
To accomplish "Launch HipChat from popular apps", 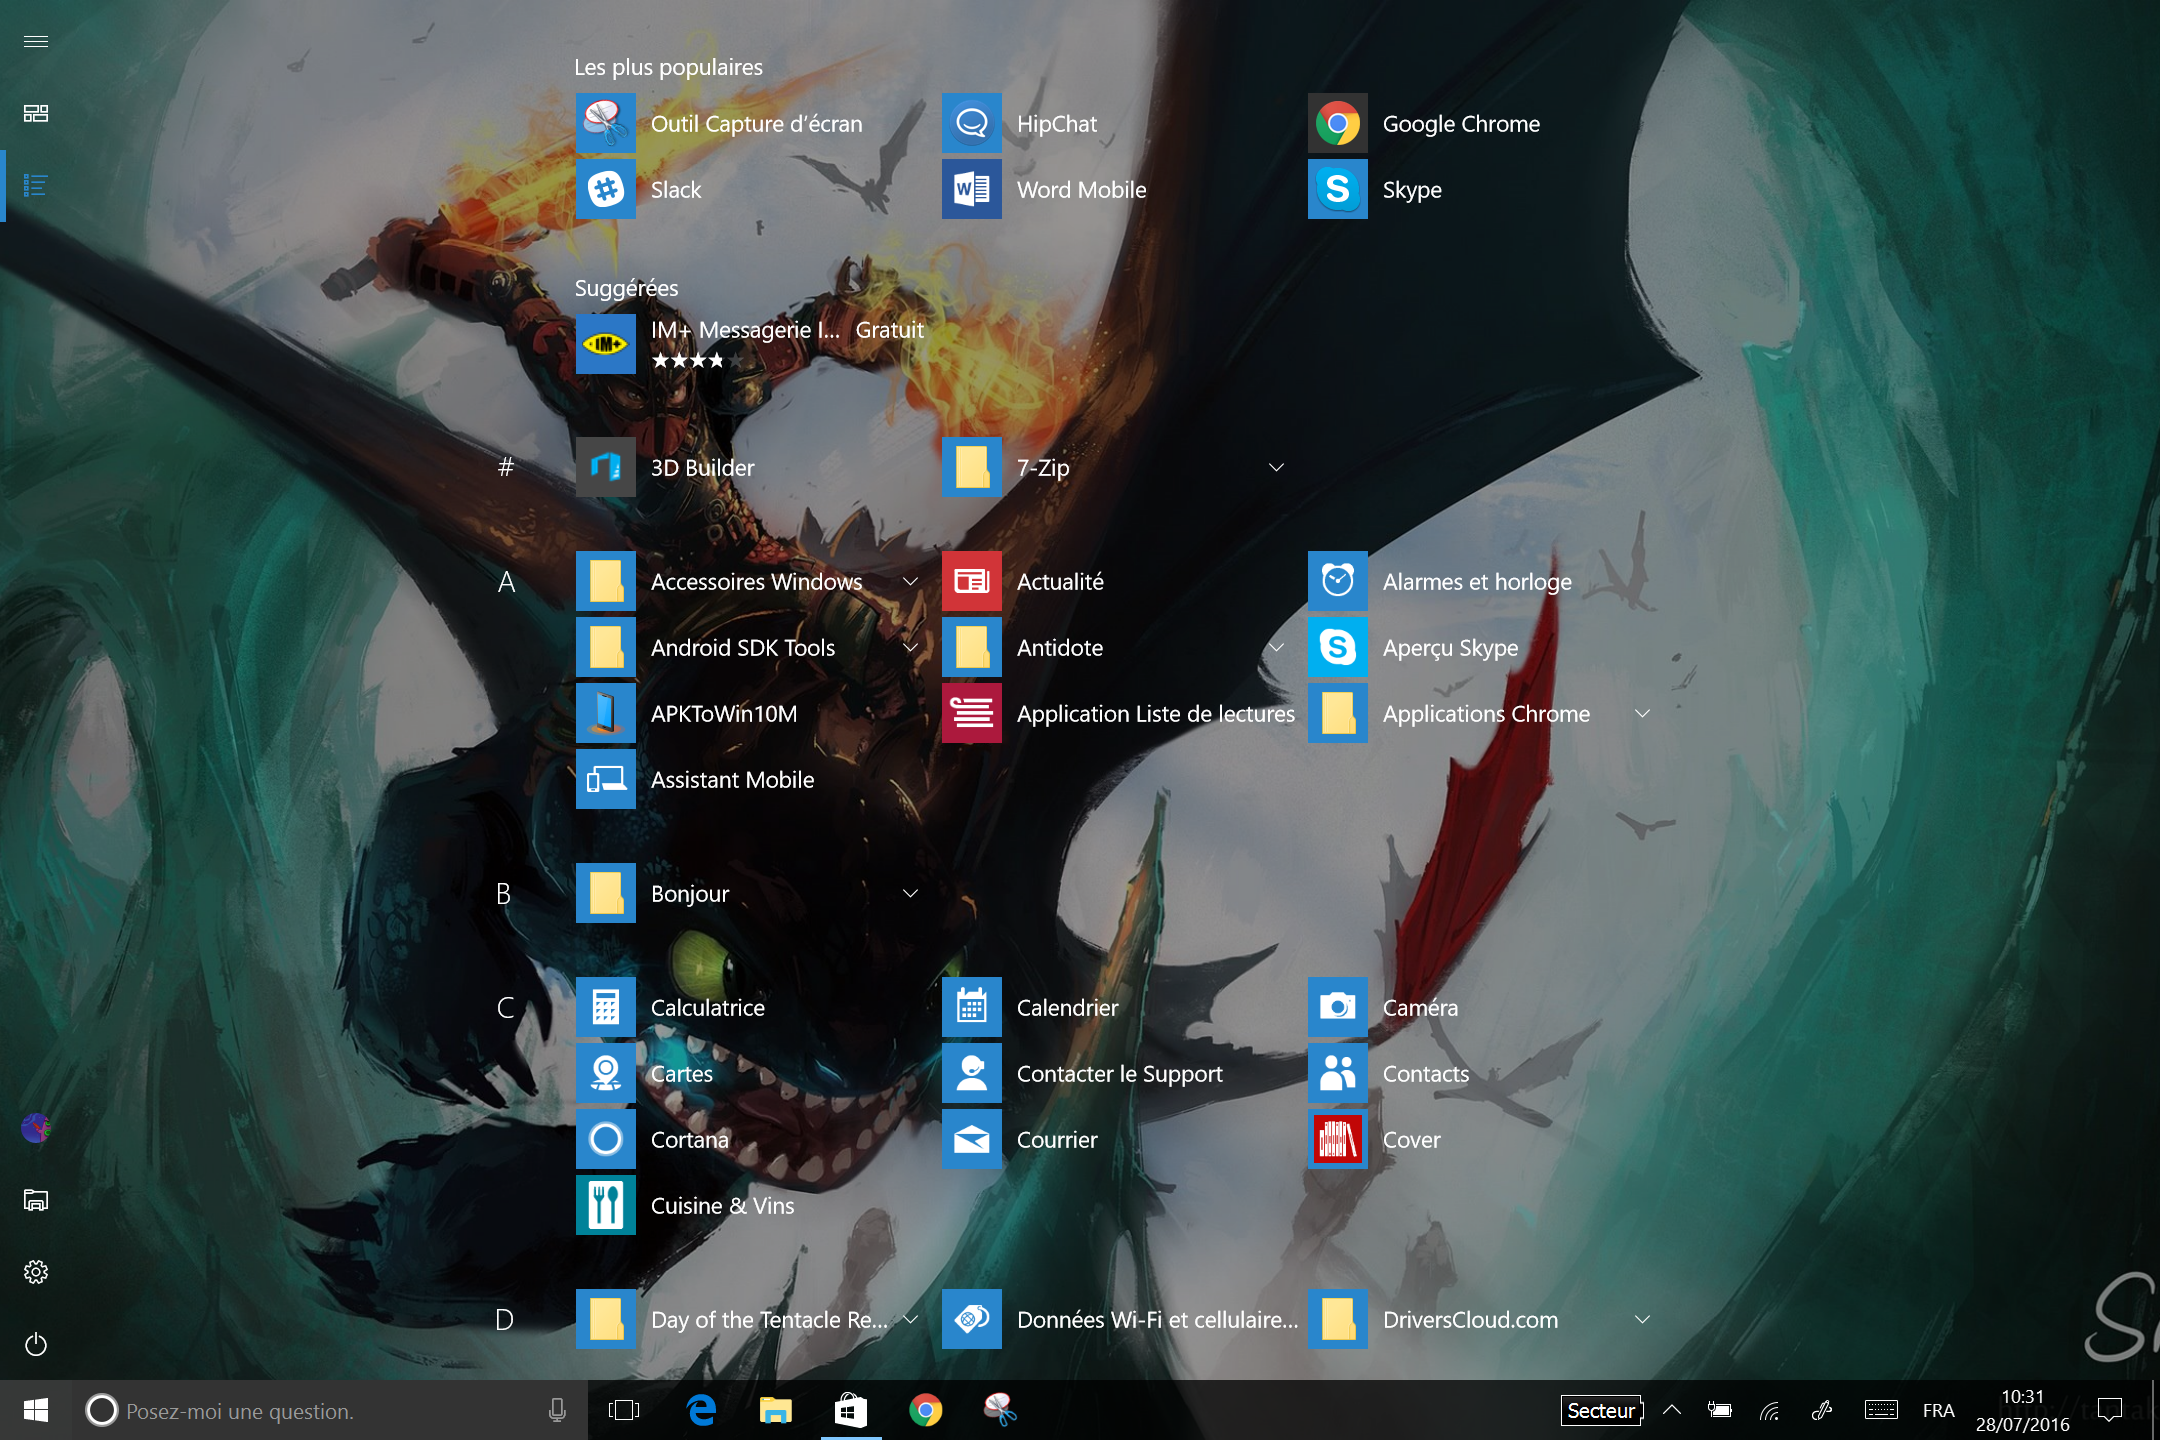I will coord(971,123).
